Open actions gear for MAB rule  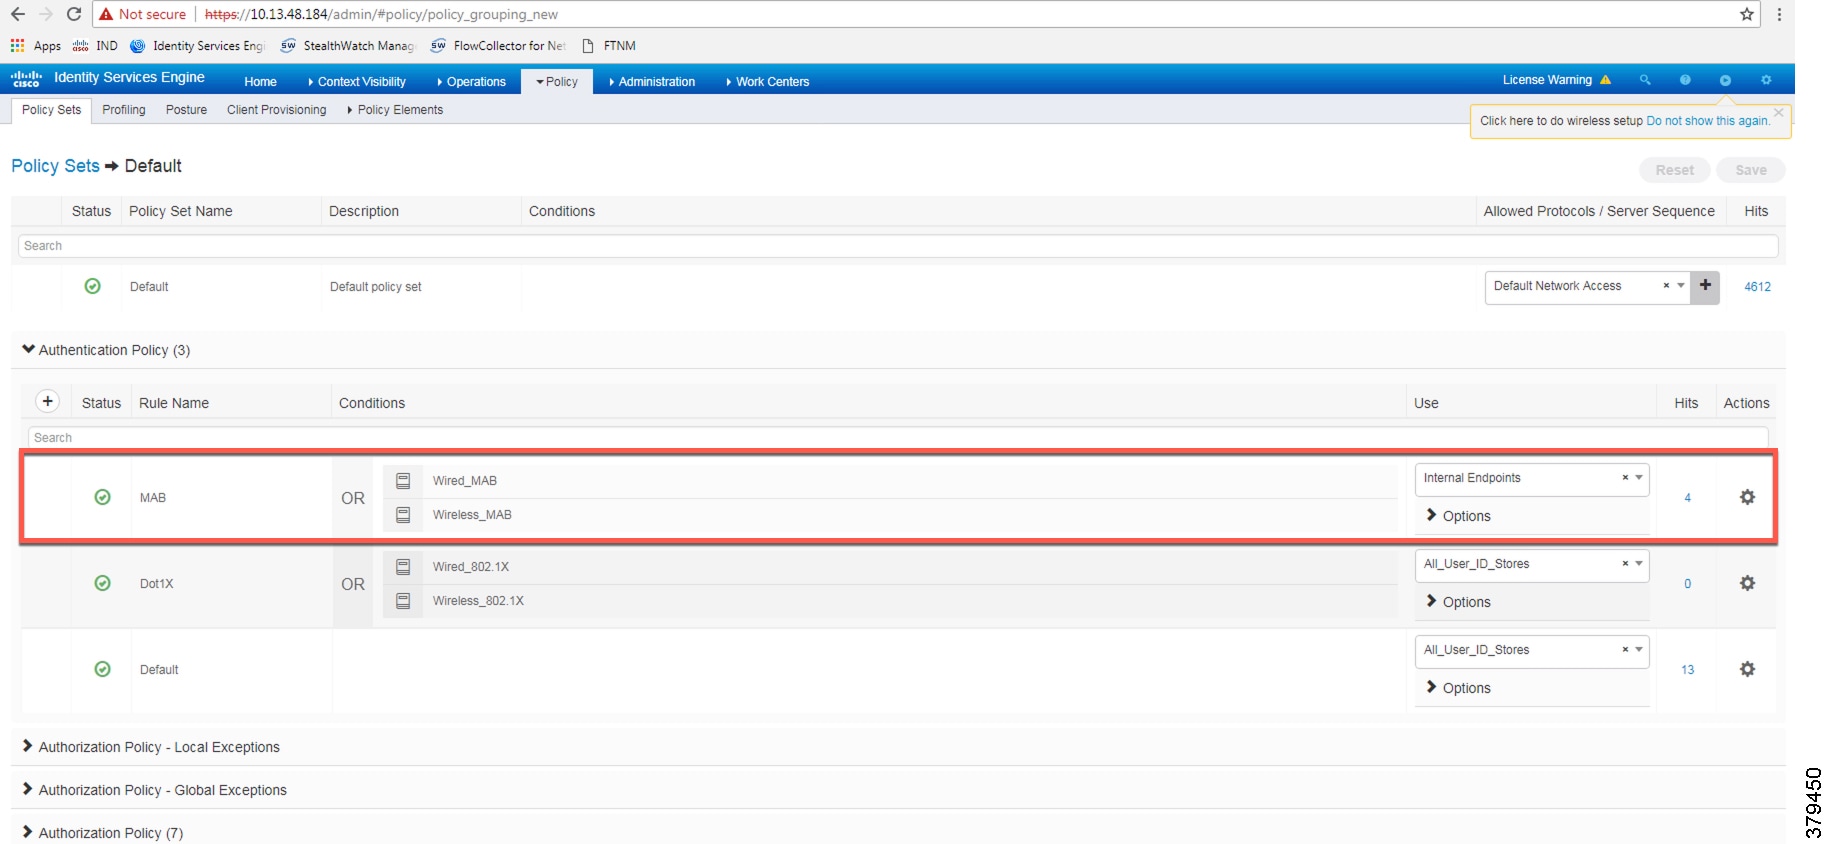point(1747,497)
